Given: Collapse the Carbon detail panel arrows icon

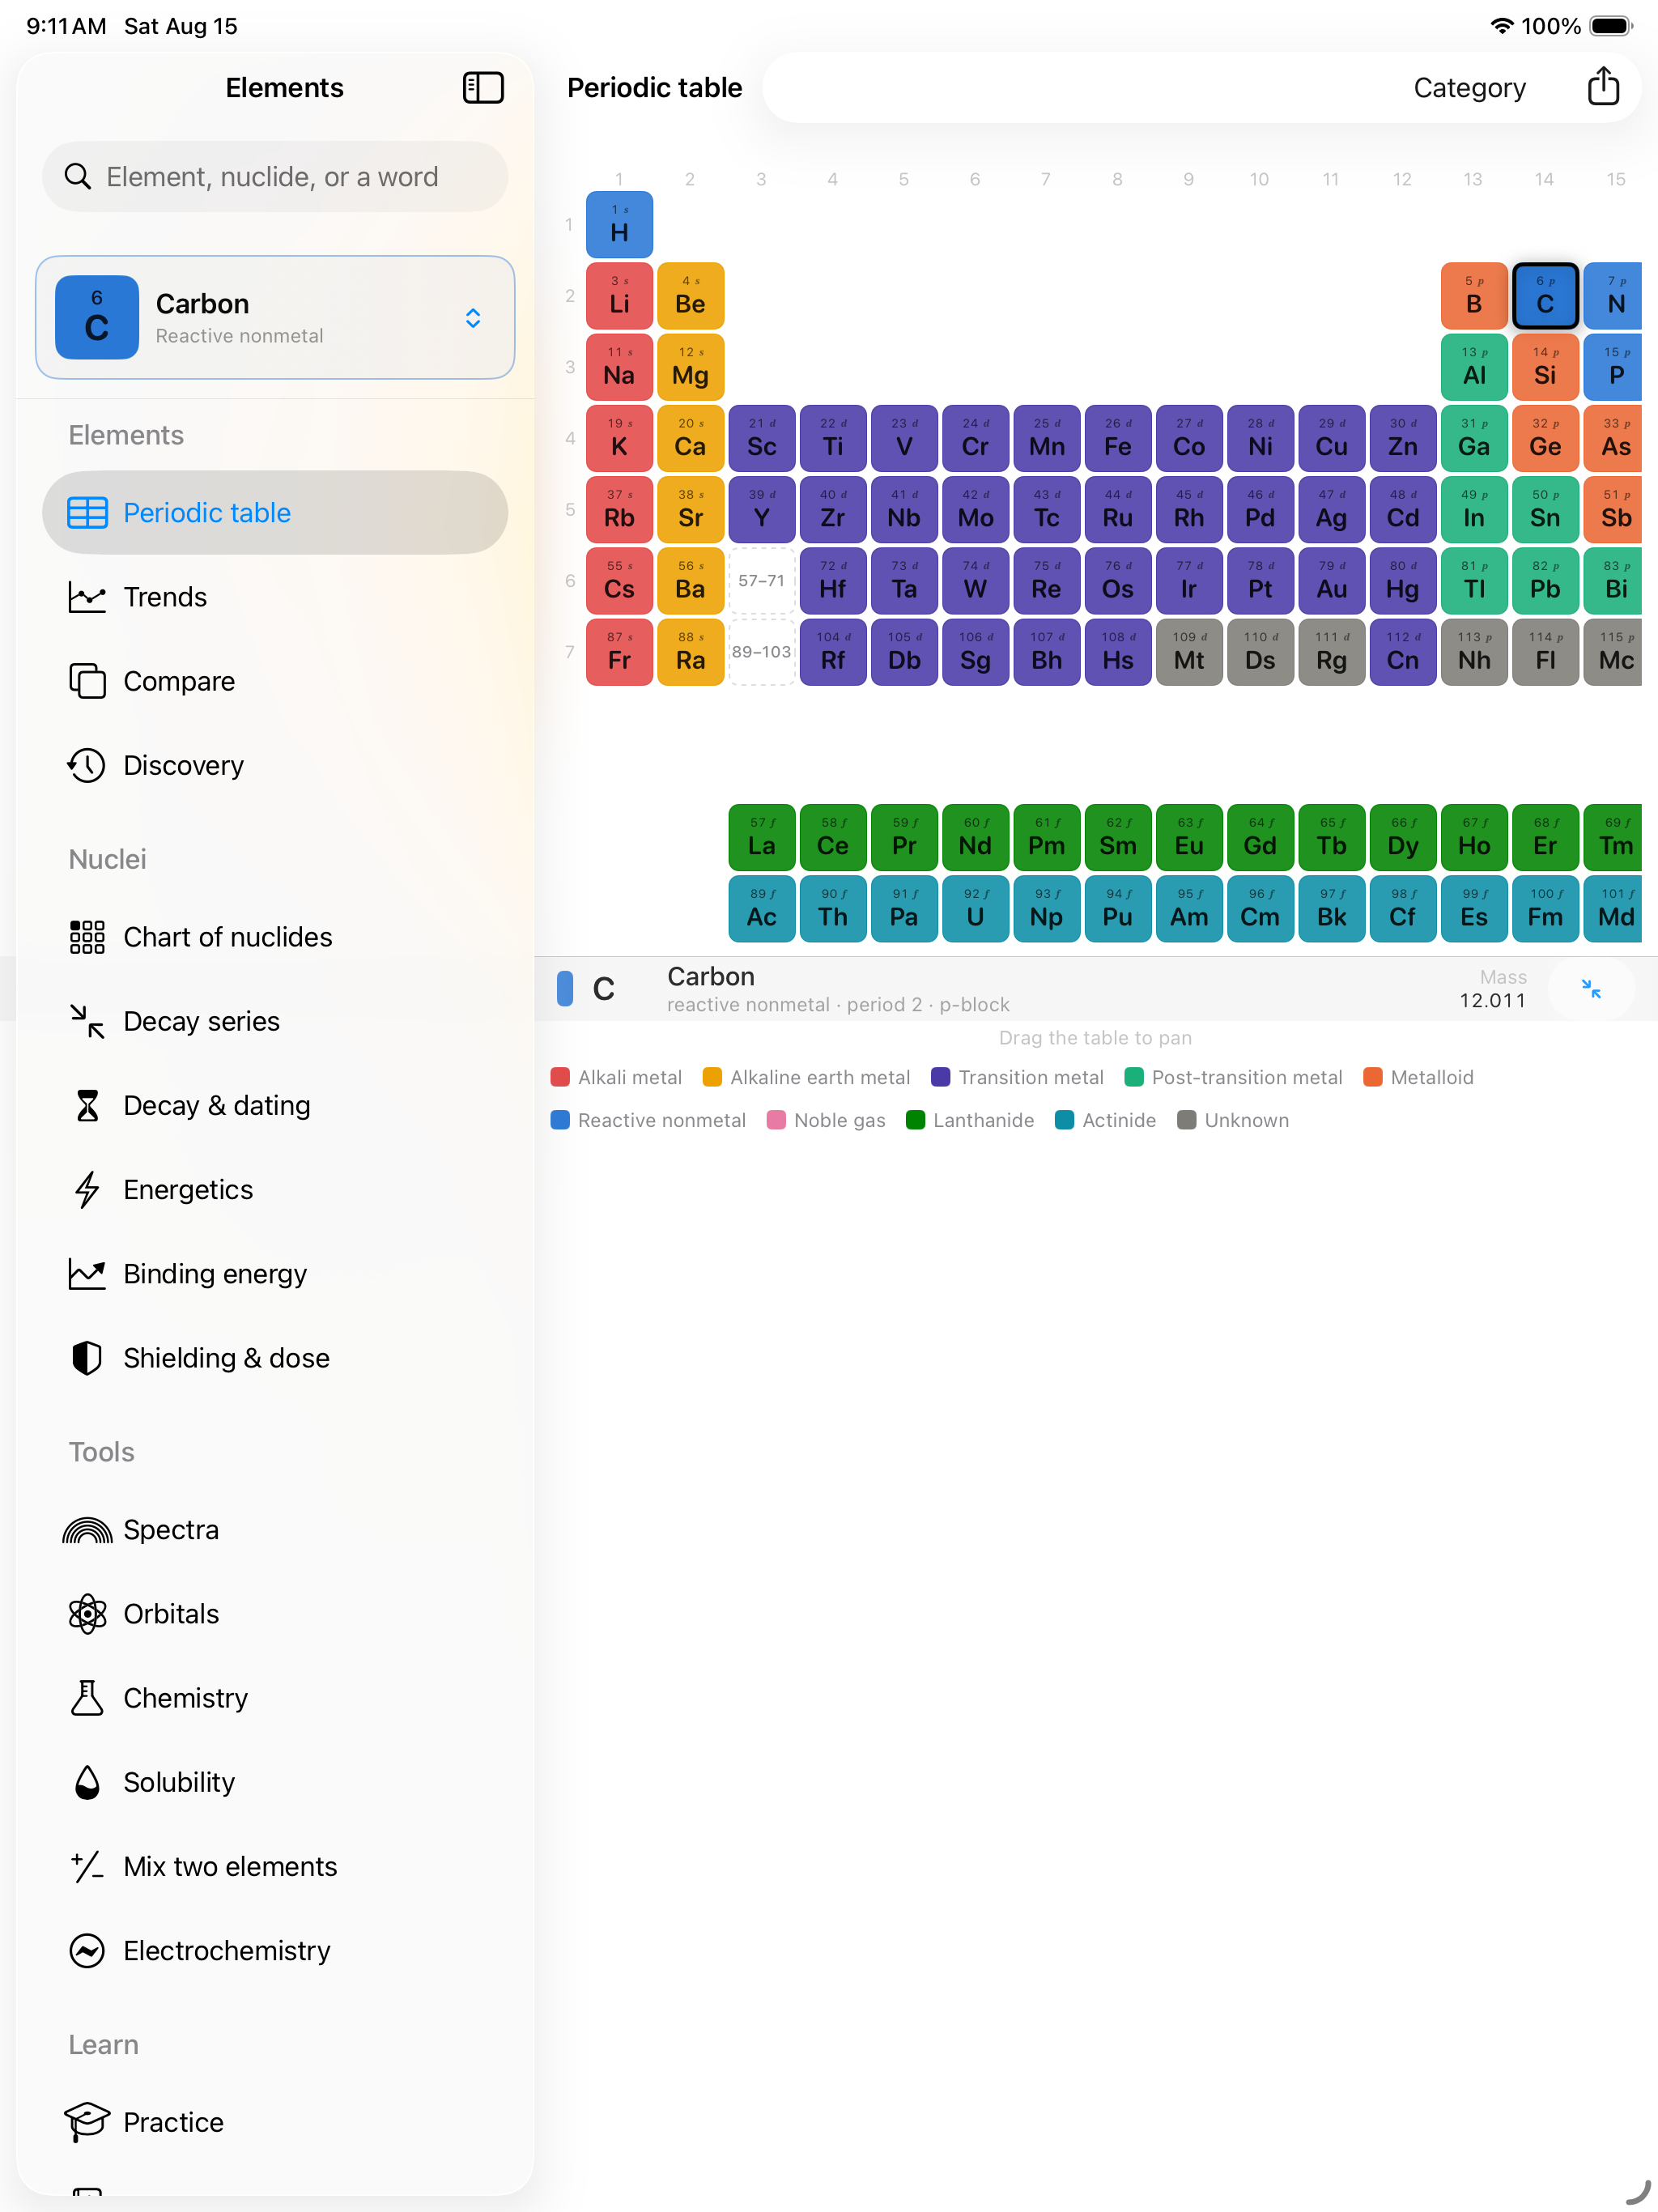Looking at the screenshot, I should pos(1591,989).
